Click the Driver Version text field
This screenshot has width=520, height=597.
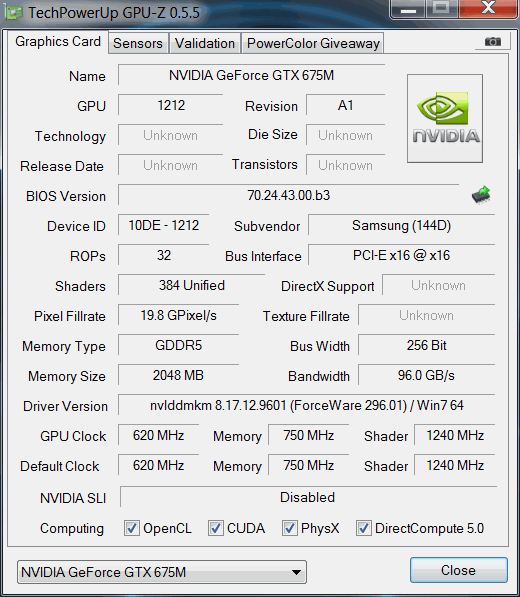[x=306, y=405]
